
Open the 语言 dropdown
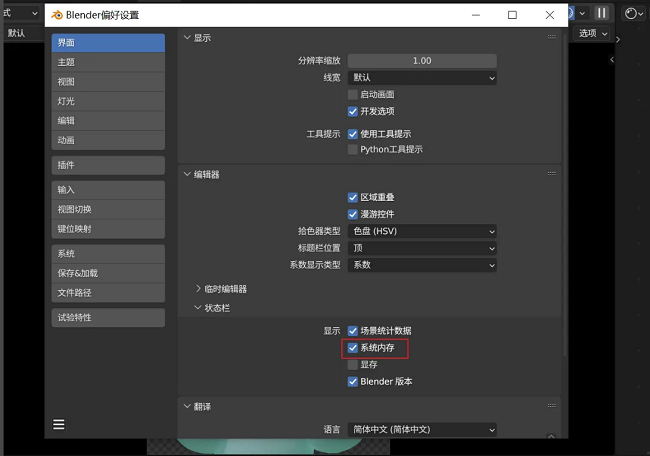coord(422,429)
